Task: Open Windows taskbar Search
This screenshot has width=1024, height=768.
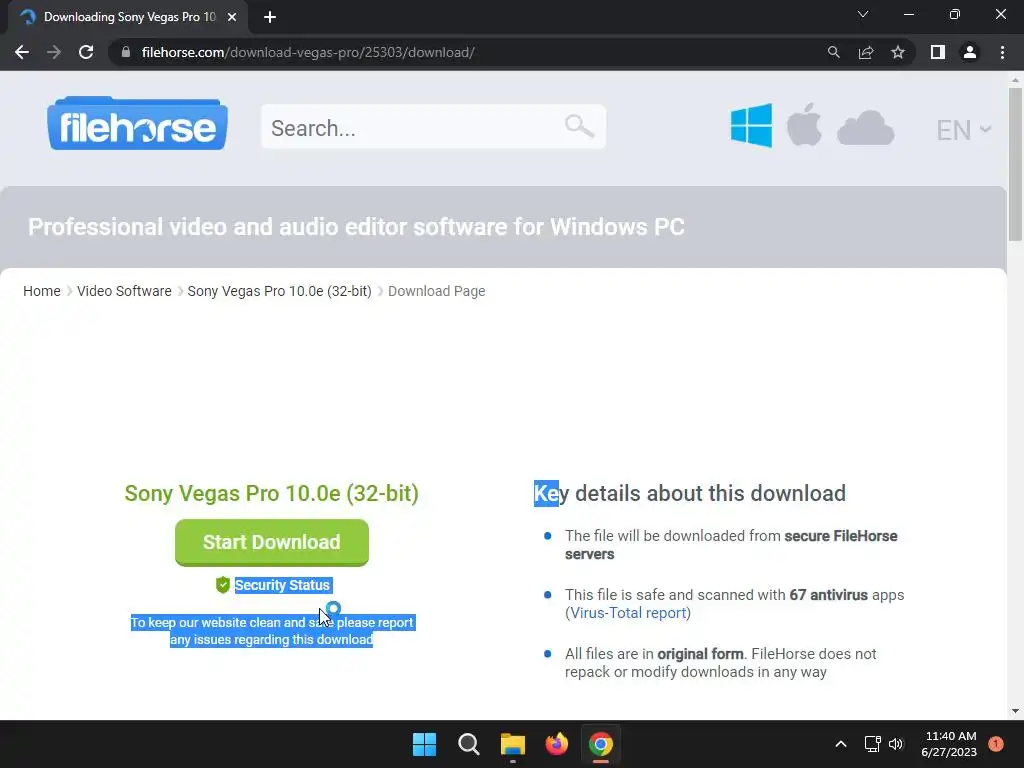Action: 468,744
